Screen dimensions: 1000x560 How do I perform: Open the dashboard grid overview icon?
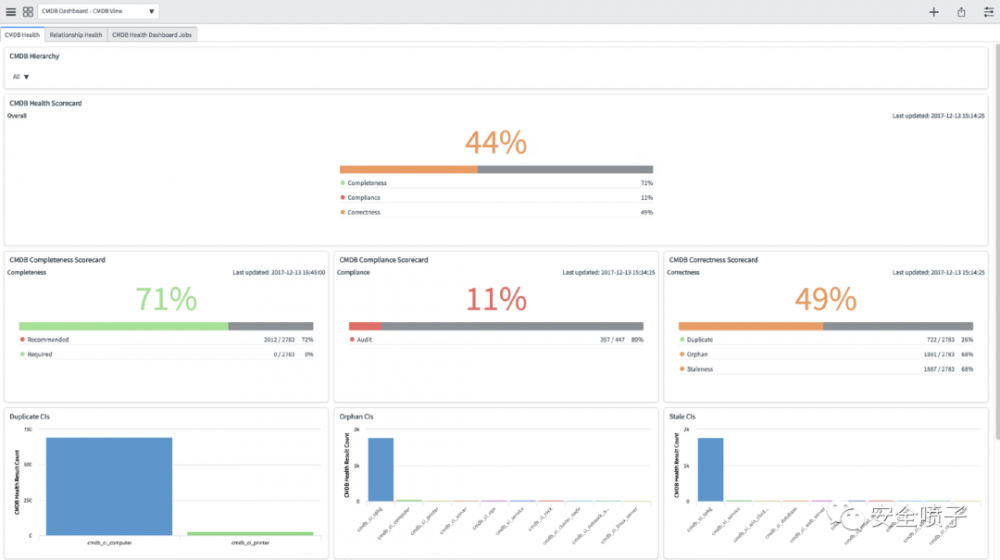pyautogui.click(x=28, y=11)
